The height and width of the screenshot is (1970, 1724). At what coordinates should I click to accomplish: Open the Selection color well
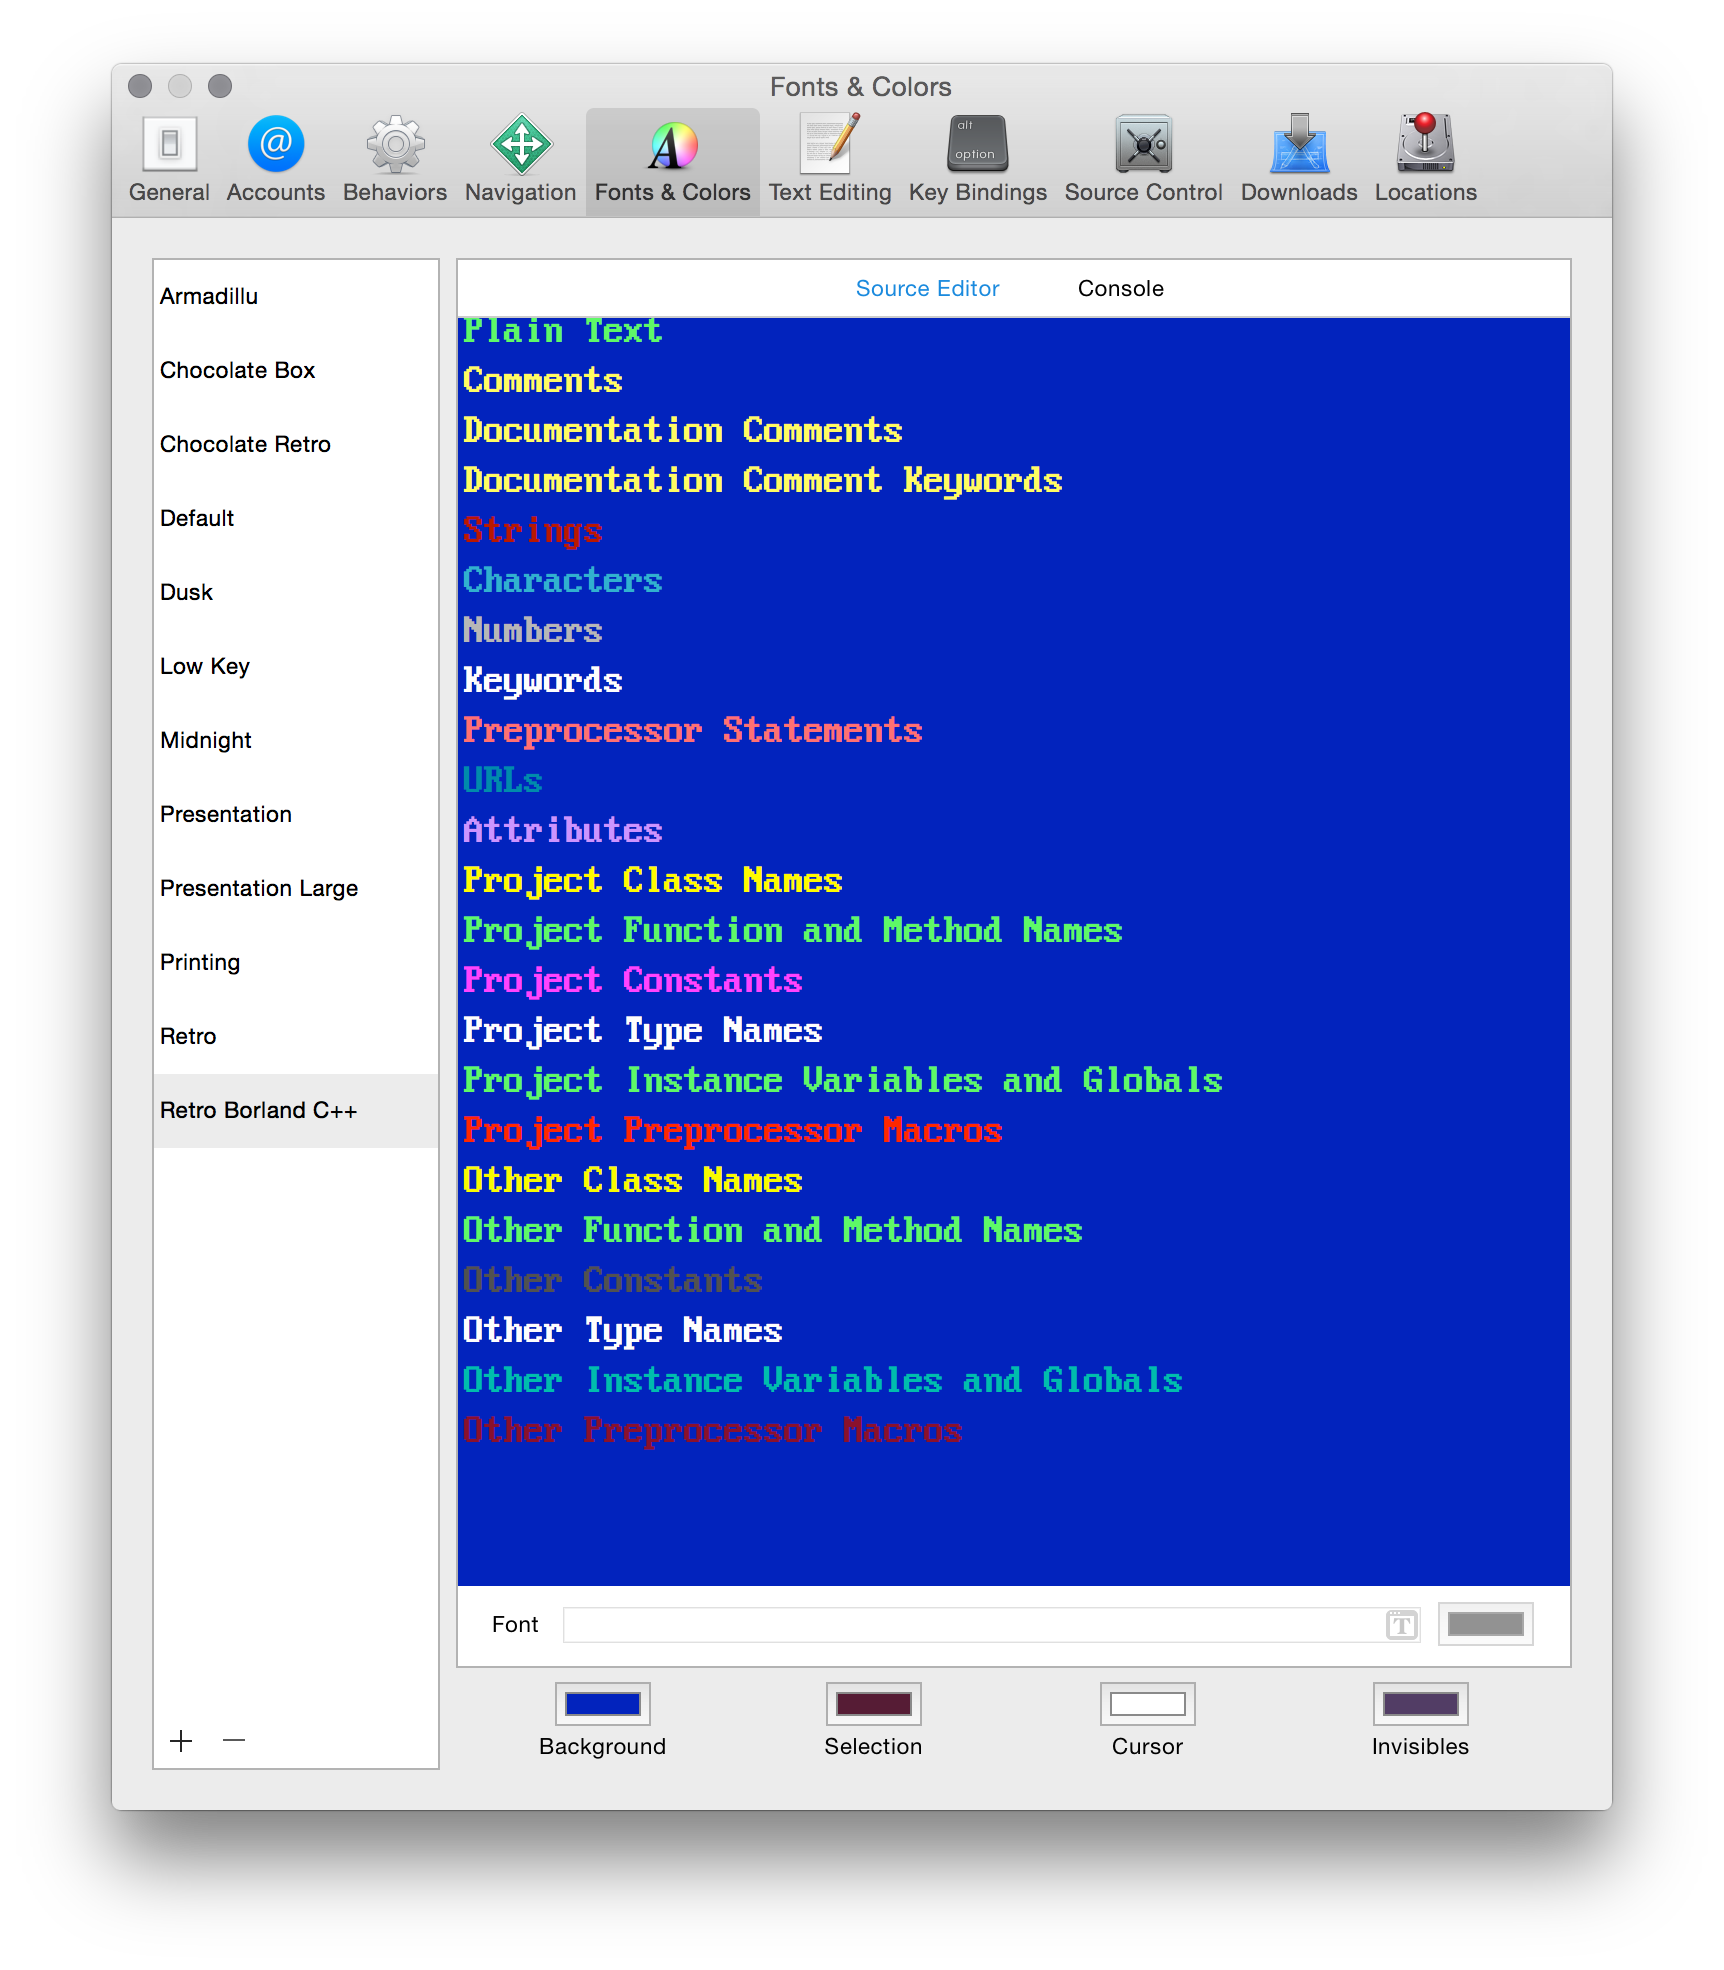point(873,1704)
